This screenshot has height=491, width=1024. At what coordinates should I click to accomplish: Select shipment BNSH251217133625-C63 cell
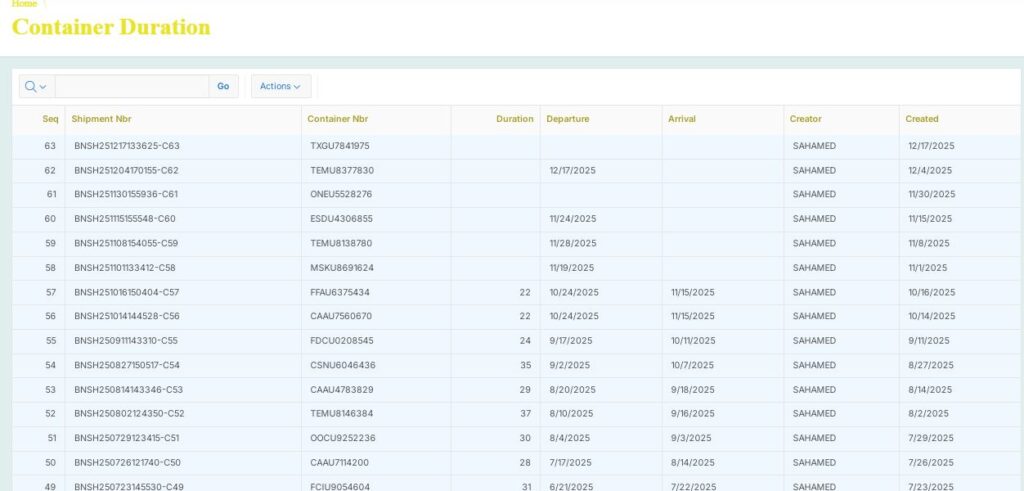tap(126, 146)
